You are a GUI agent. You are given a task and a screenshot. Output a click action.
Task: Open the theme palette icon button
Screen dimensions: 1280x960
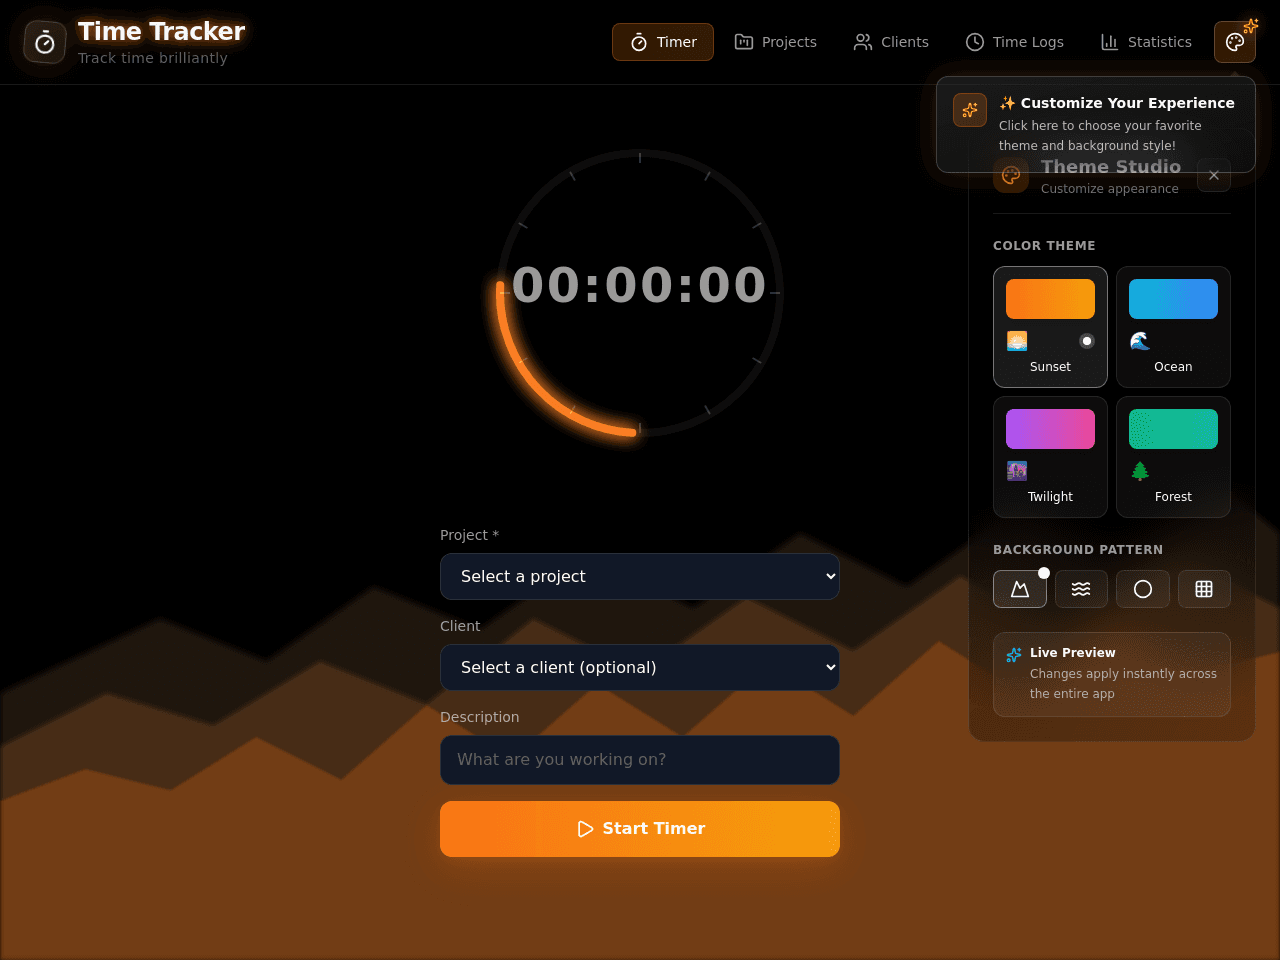(x=1235, y=42)
